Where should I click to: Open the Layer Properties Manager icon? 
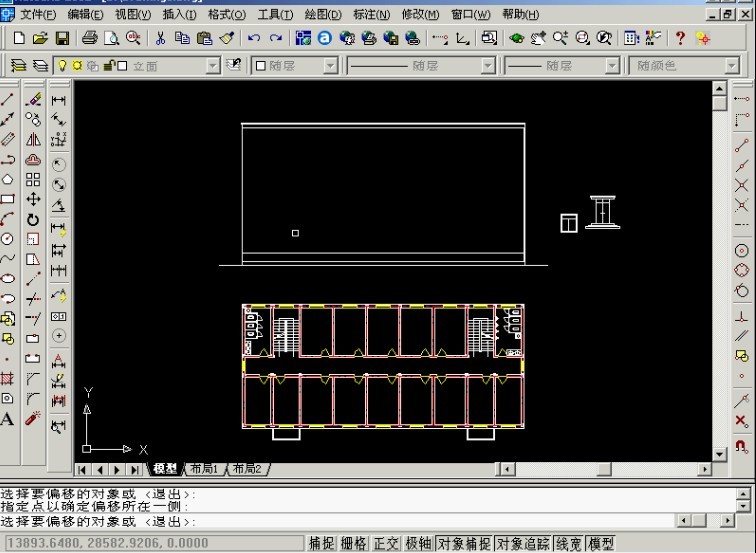click(18, 65)
